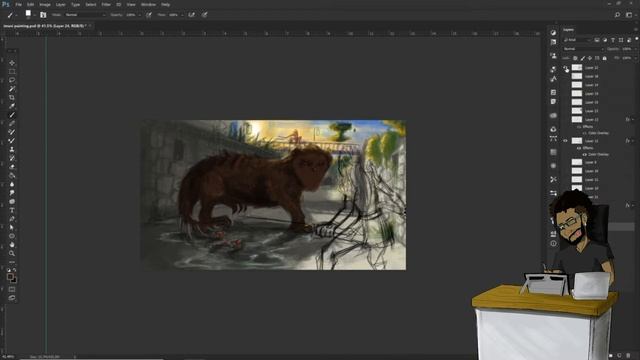Select the Rectangular Marquee tool
Viewport: 640px width, 360px height.
coord(12,71)
